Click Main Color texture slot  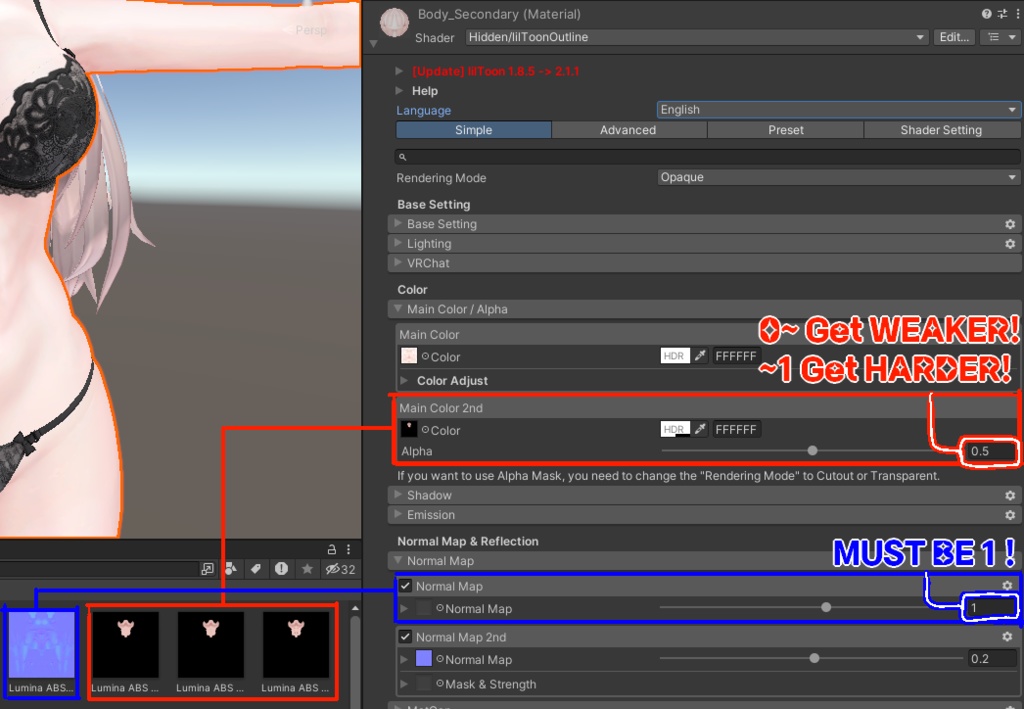click(409, 356)
